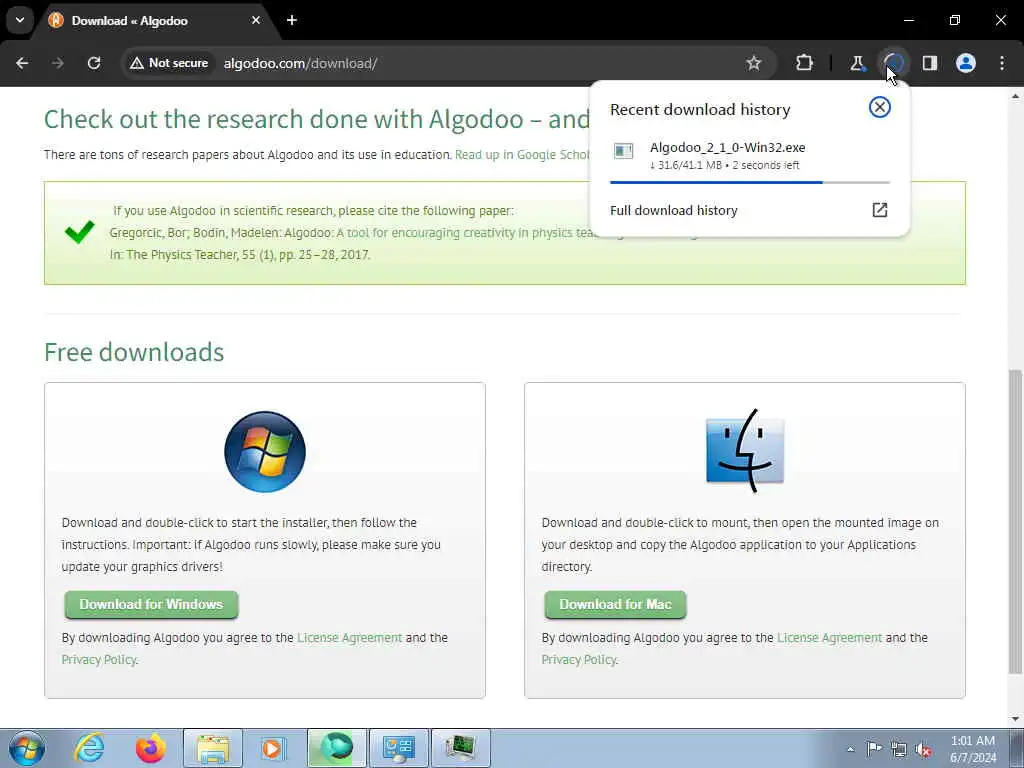Screen dimensions: 1024x768
Task: Click the active green browser taskbar icon
Action: 337,748
